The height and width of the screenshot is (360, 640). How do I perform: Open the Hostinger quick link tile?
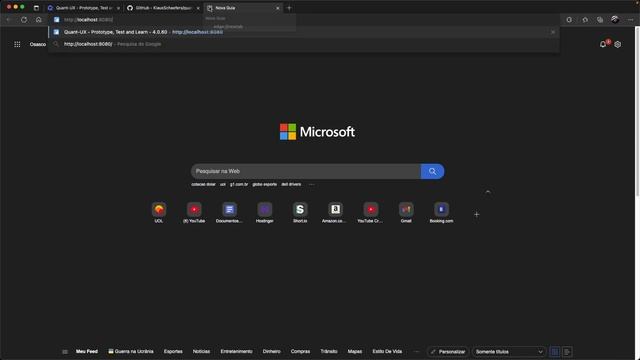click(x=264, y=213)
